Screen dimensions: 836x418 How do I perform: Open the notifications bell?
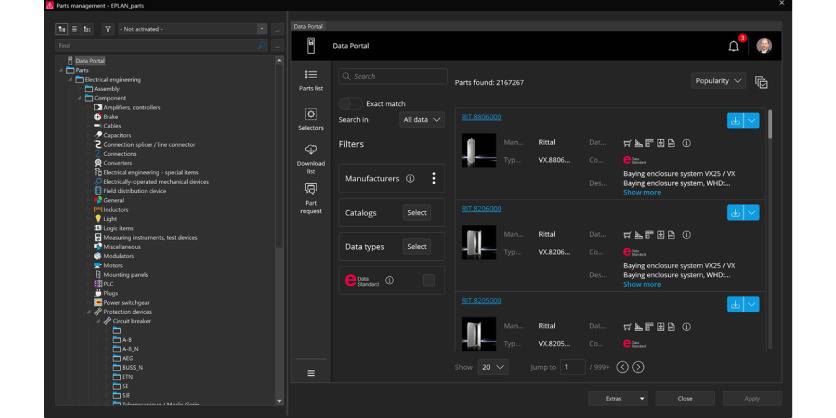[x=734, y=46]
